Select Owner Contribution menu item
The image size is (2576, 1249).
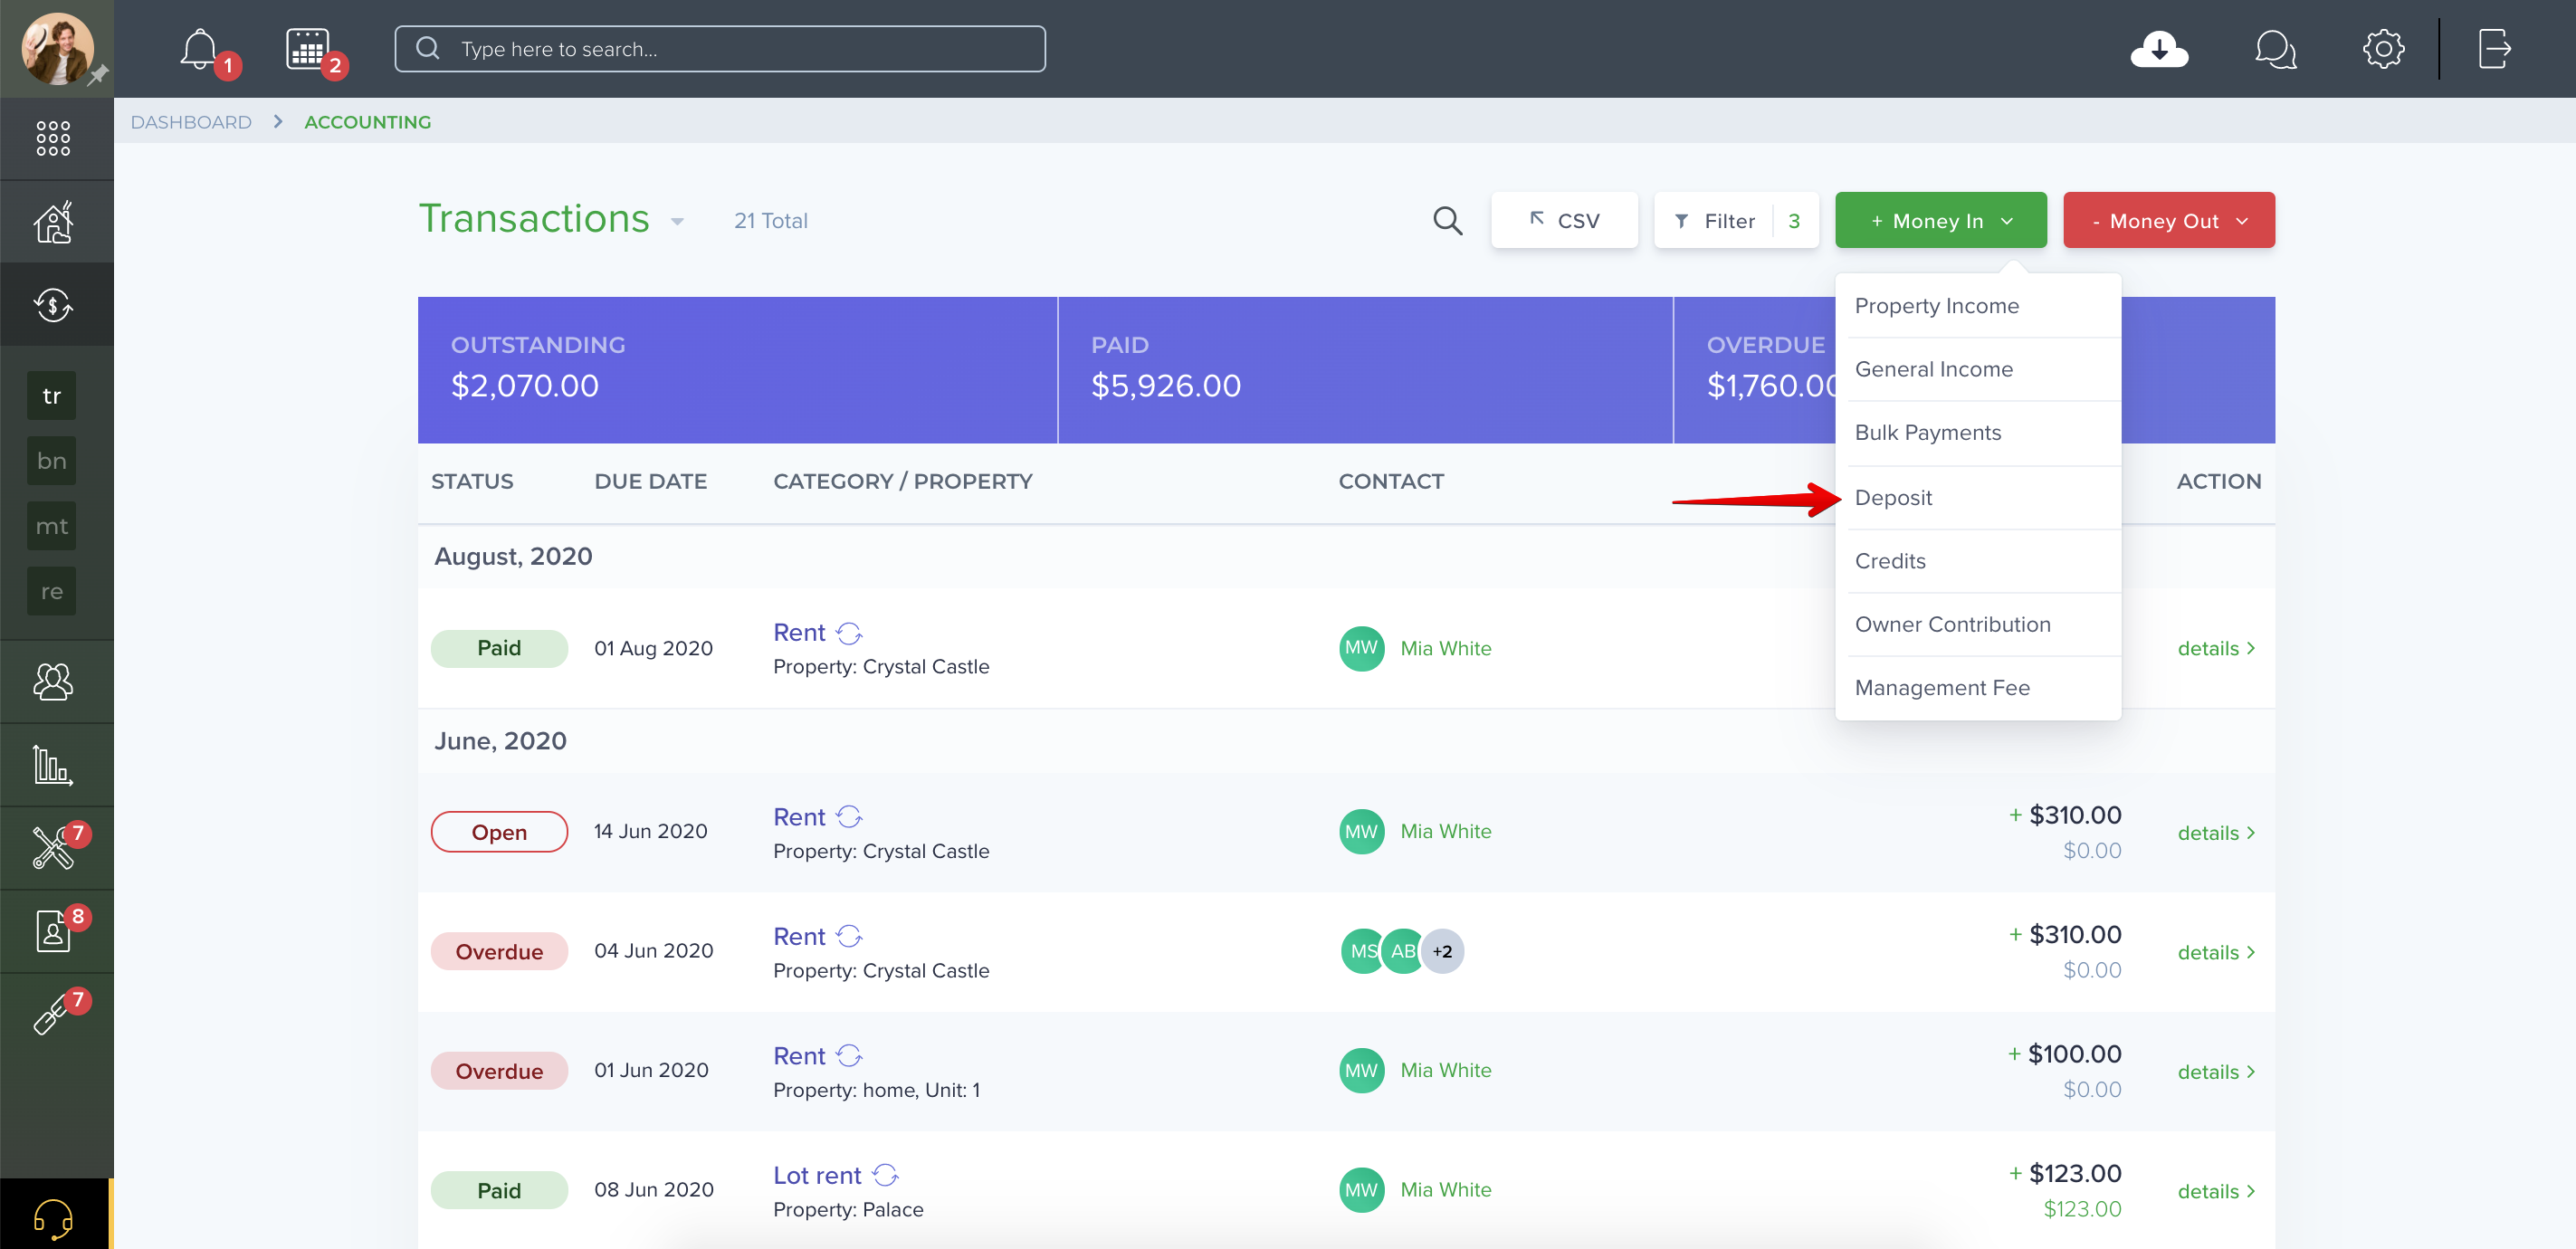(x=1977, y=624)
